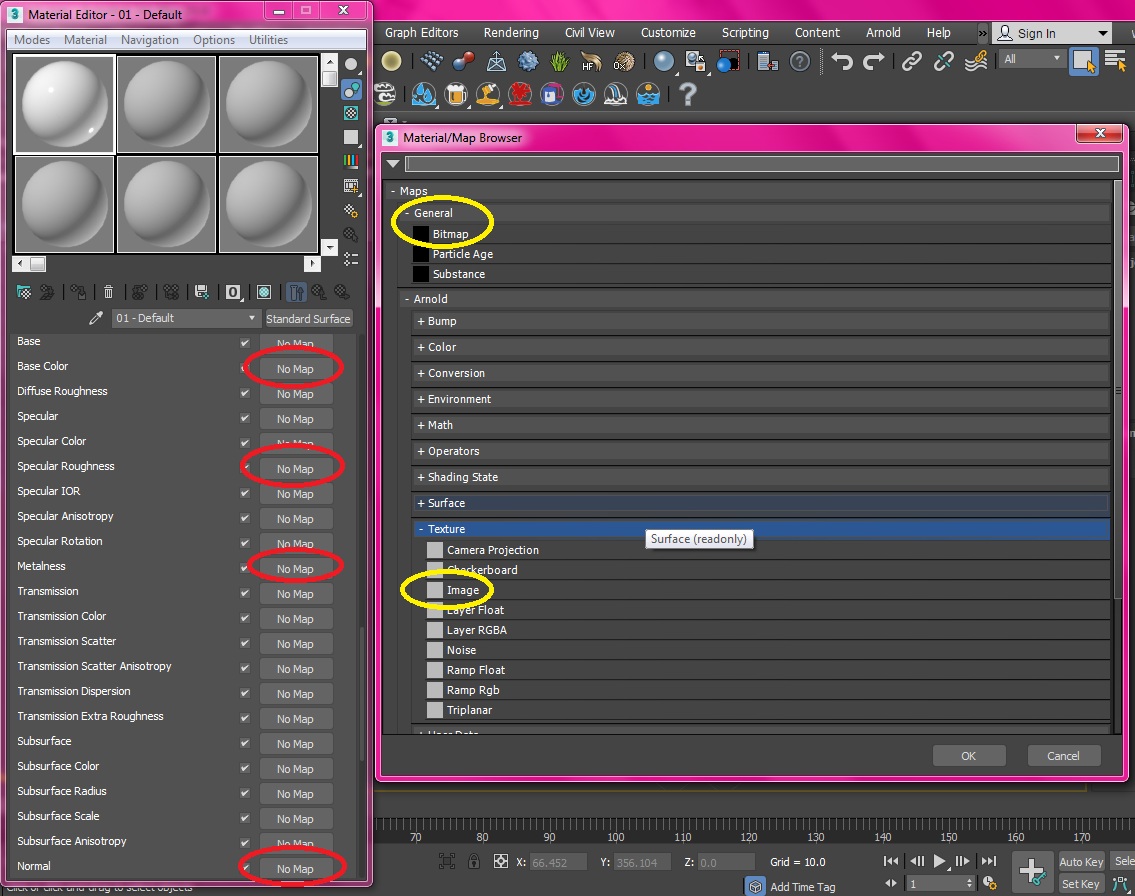Viewport: 1135px width, 896px height.
Task: Open the Modes menu in Material Editor
Action: [x=33, y=40]
